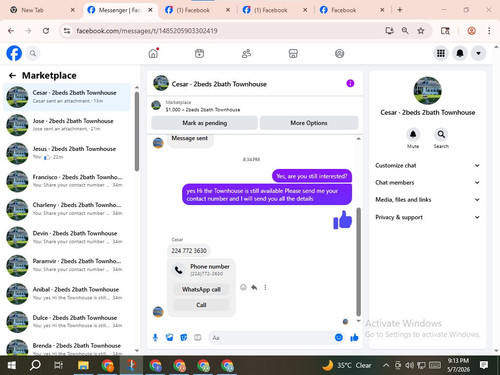
Task: Open Chrome three-dot menu
Action: click(489, 31)
